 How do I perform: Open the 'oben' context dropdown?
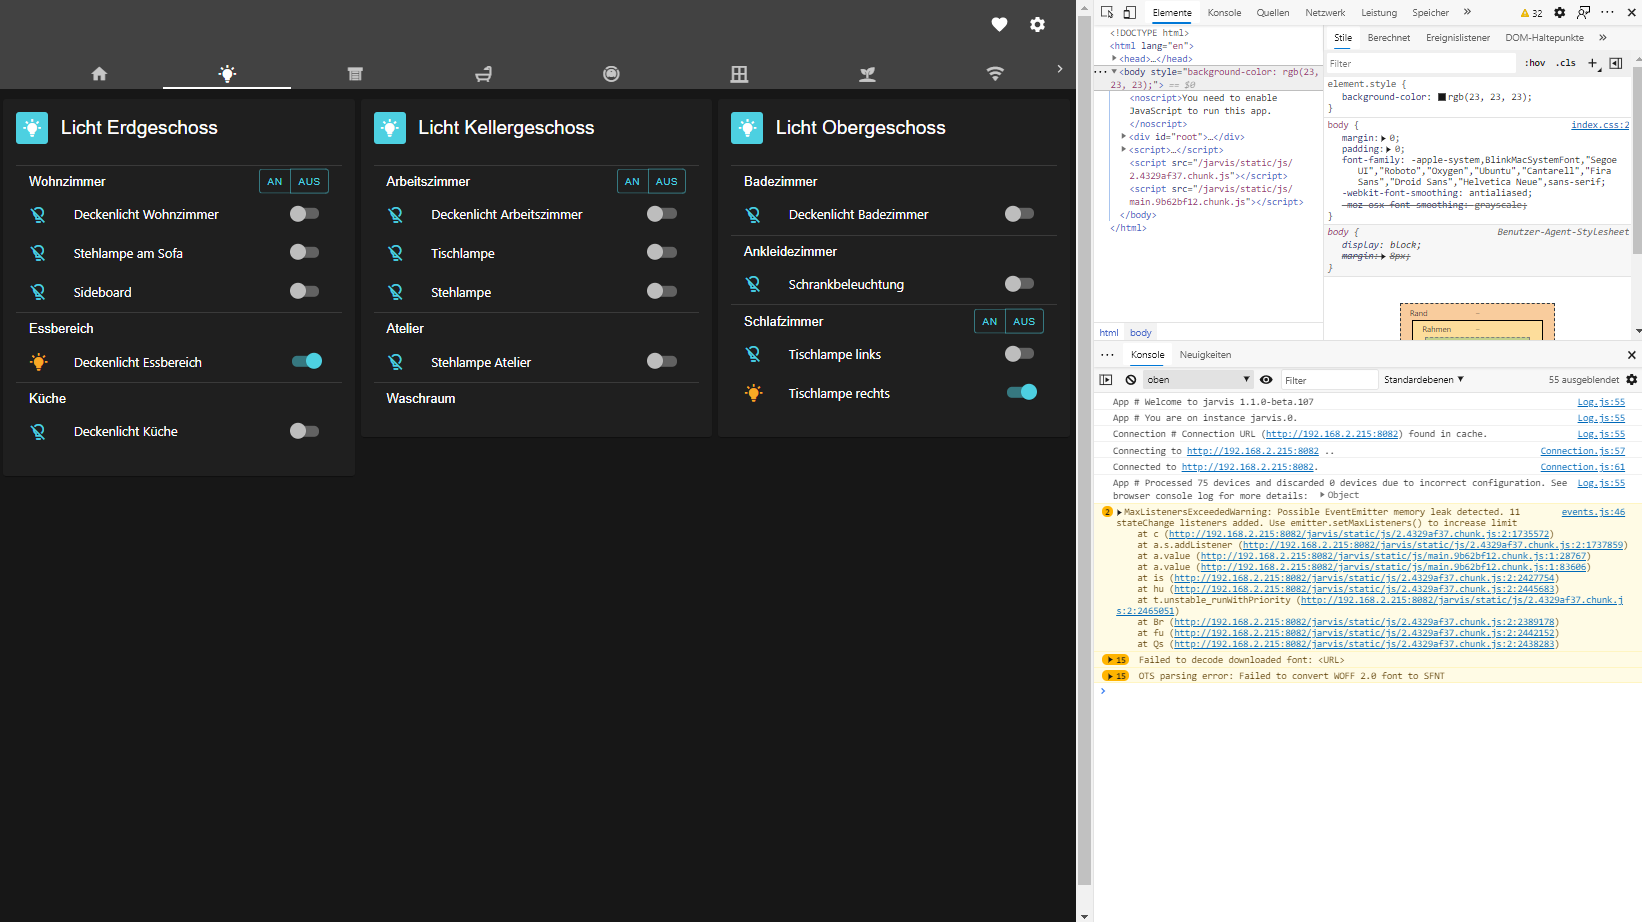pyautogui.click(x=1197, y=380)
